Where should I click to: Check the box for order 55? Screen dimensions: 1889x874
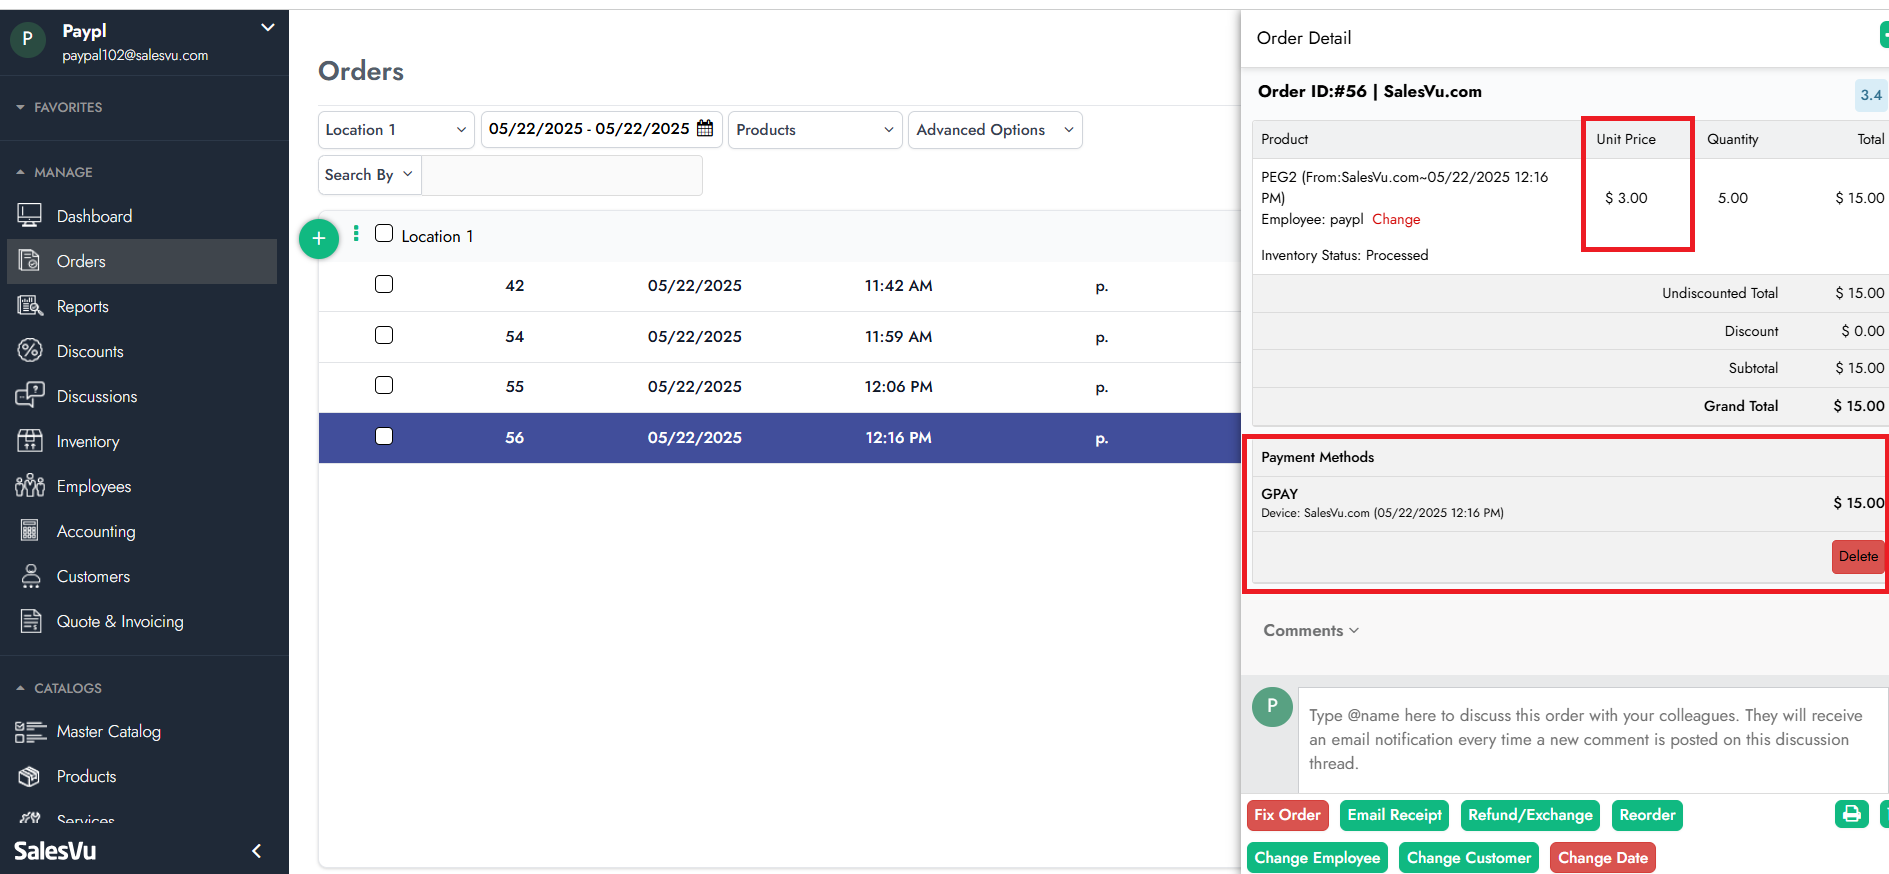click(x=384, y=385)
